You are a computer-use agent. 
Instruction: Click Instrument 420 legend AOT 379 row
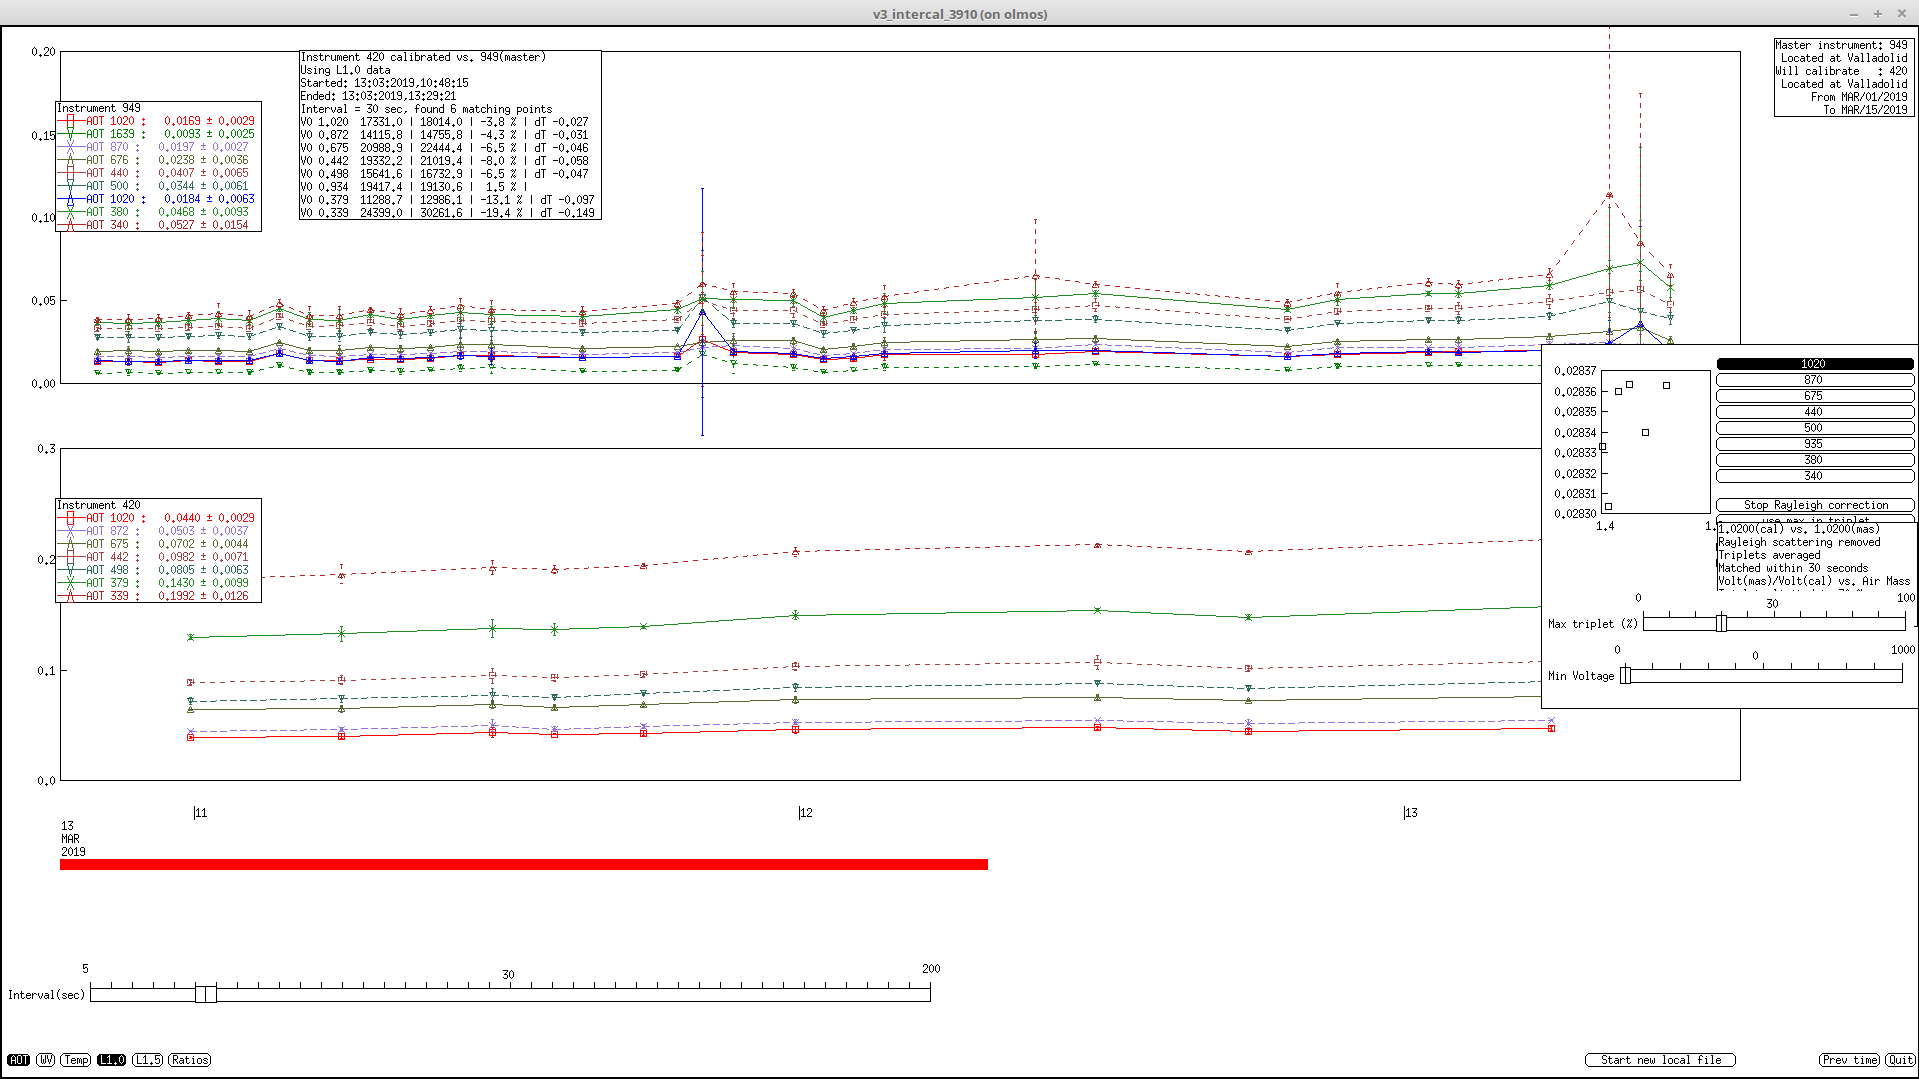pyautogui.click(x=158, y=583)
